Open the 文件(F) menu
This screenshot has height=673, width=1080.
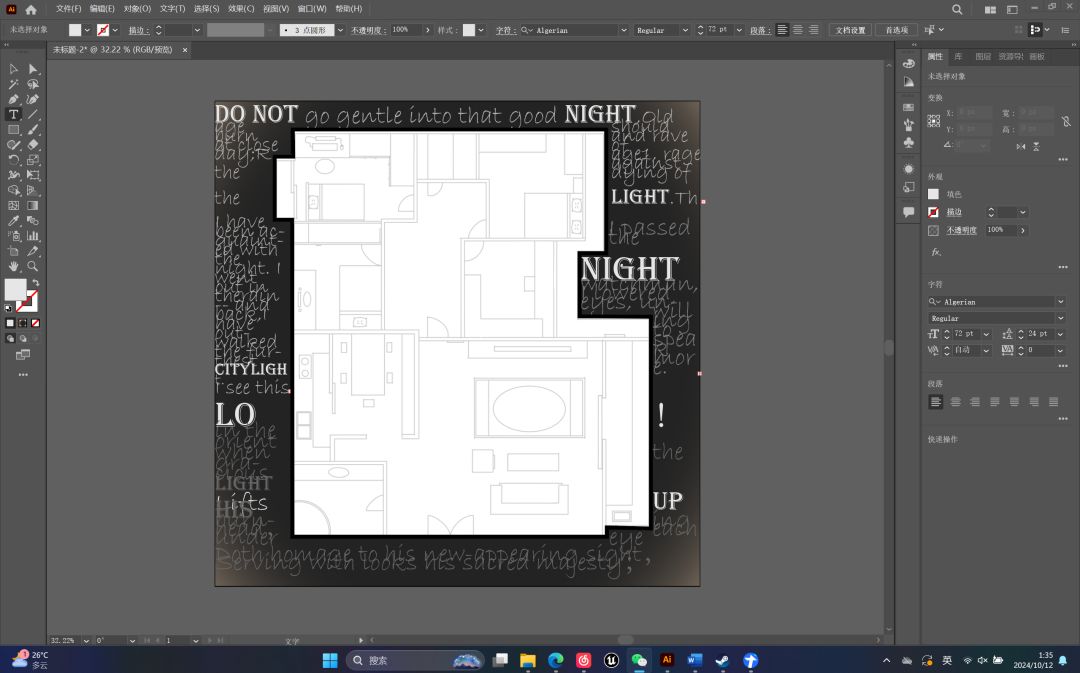point(68,9)
